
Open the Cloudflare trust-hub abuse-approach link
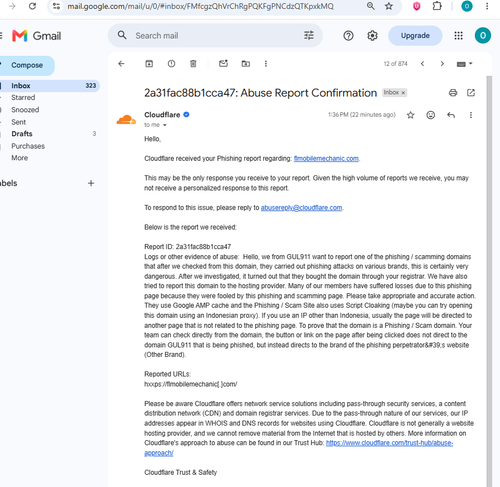coord(389,443)
